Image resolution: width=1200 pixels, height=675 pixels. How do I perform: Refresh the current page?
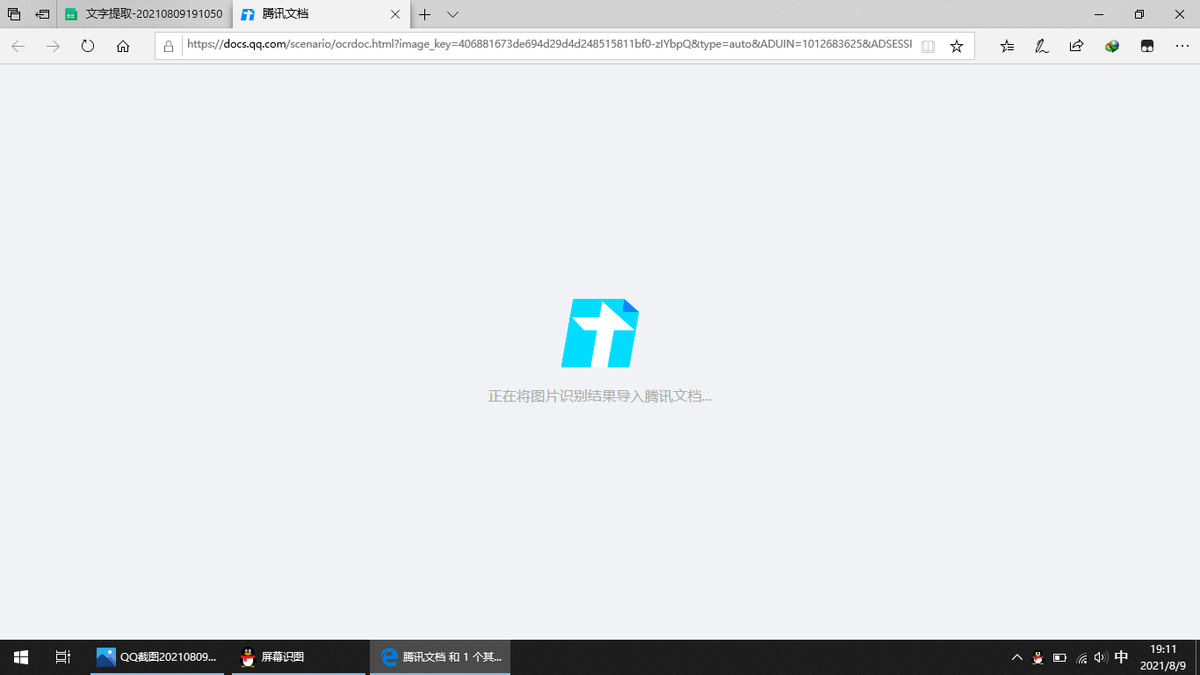tap(88, 46)
